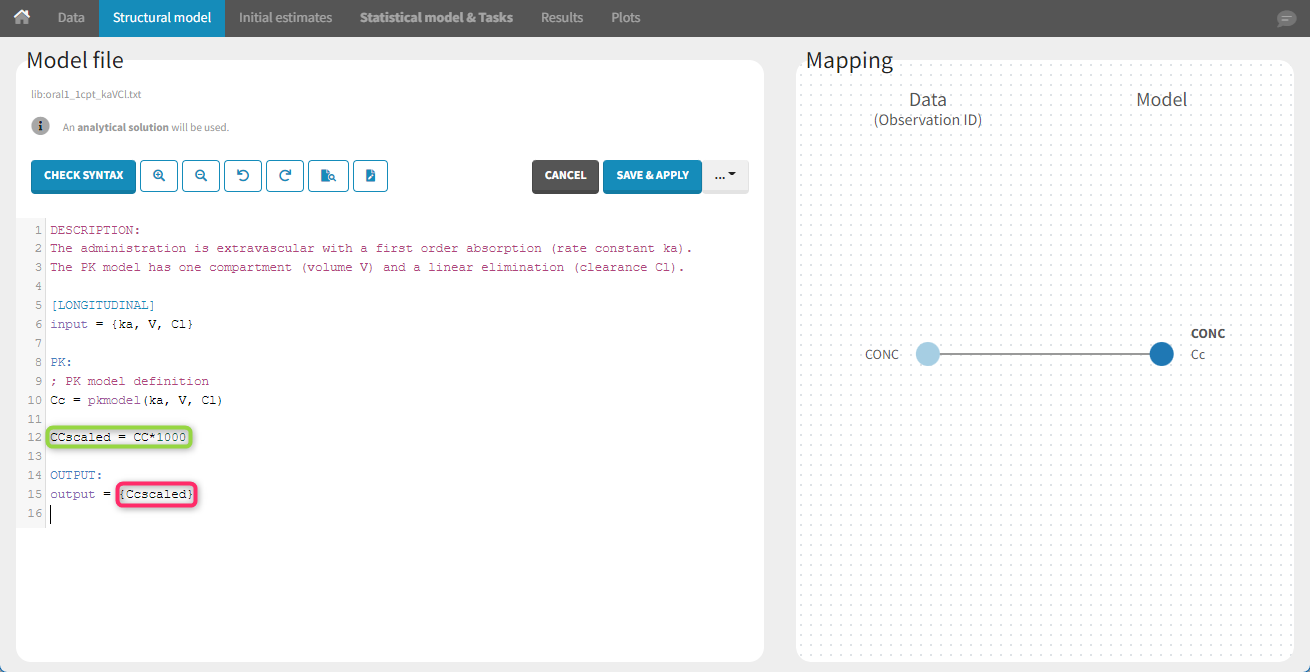Screen dimensions: 1310x672
Task: Open the Initial estimates tab
Action: [x=285, y=18]
